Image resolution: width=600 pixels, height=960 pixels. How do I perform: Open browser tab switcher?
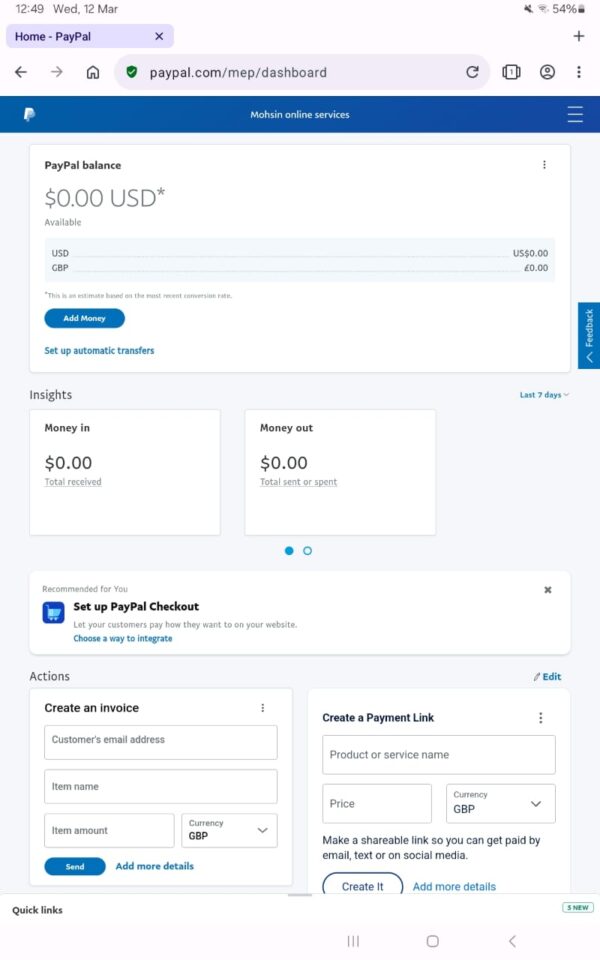click(511, 72)
